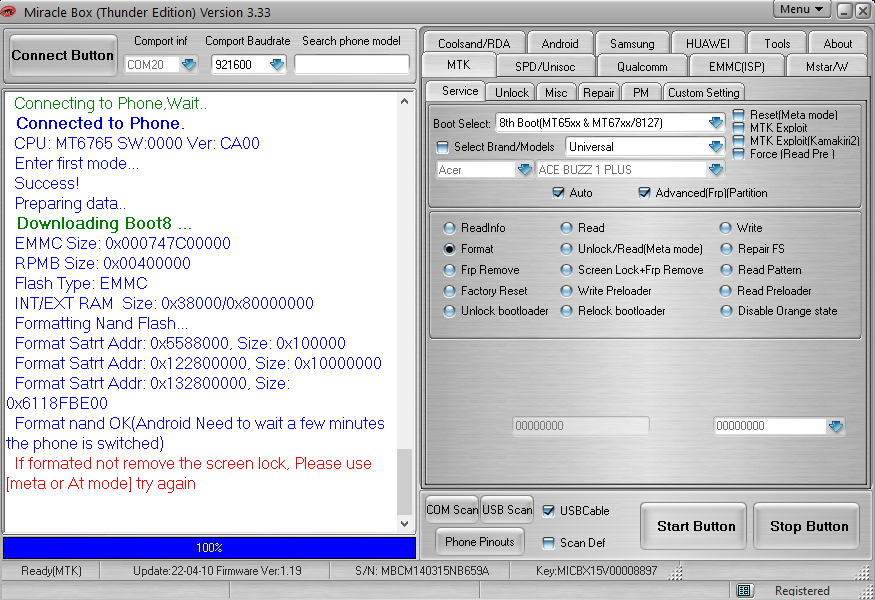Viewport: 875px width, 600px height.
Task: Open the Menu dropdown in the title bar
Action: tap(802, 9)
